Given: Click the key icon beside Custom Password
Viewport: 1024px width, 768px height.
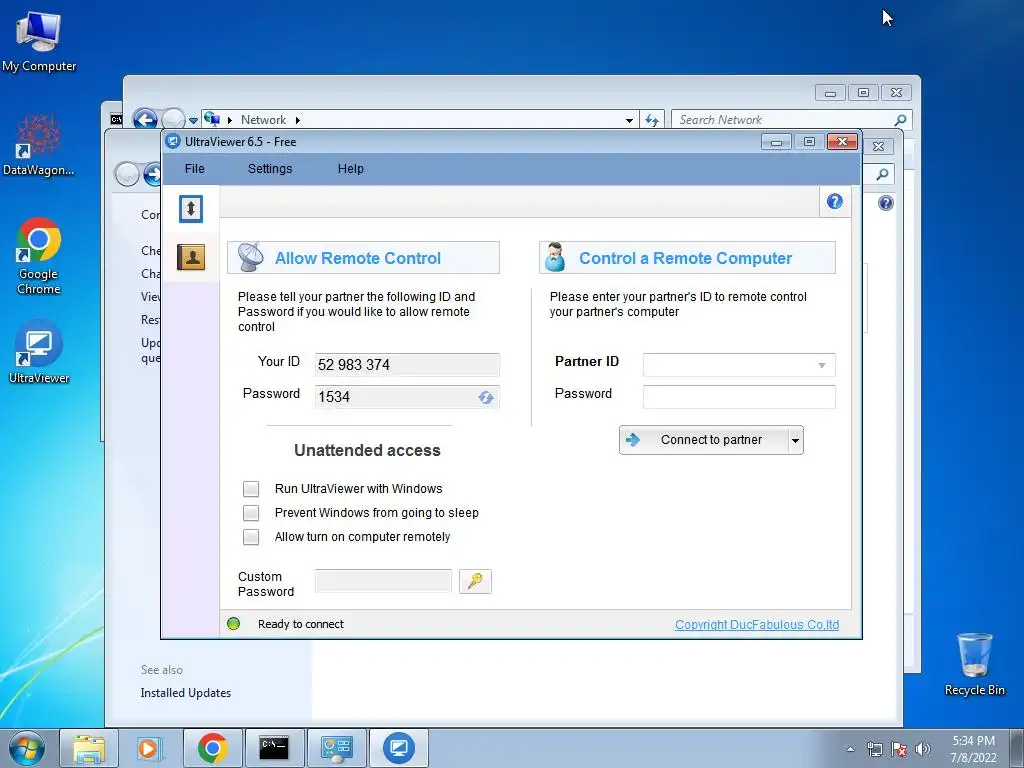Looking at the screenshot, I should click(x=475, y=581).
